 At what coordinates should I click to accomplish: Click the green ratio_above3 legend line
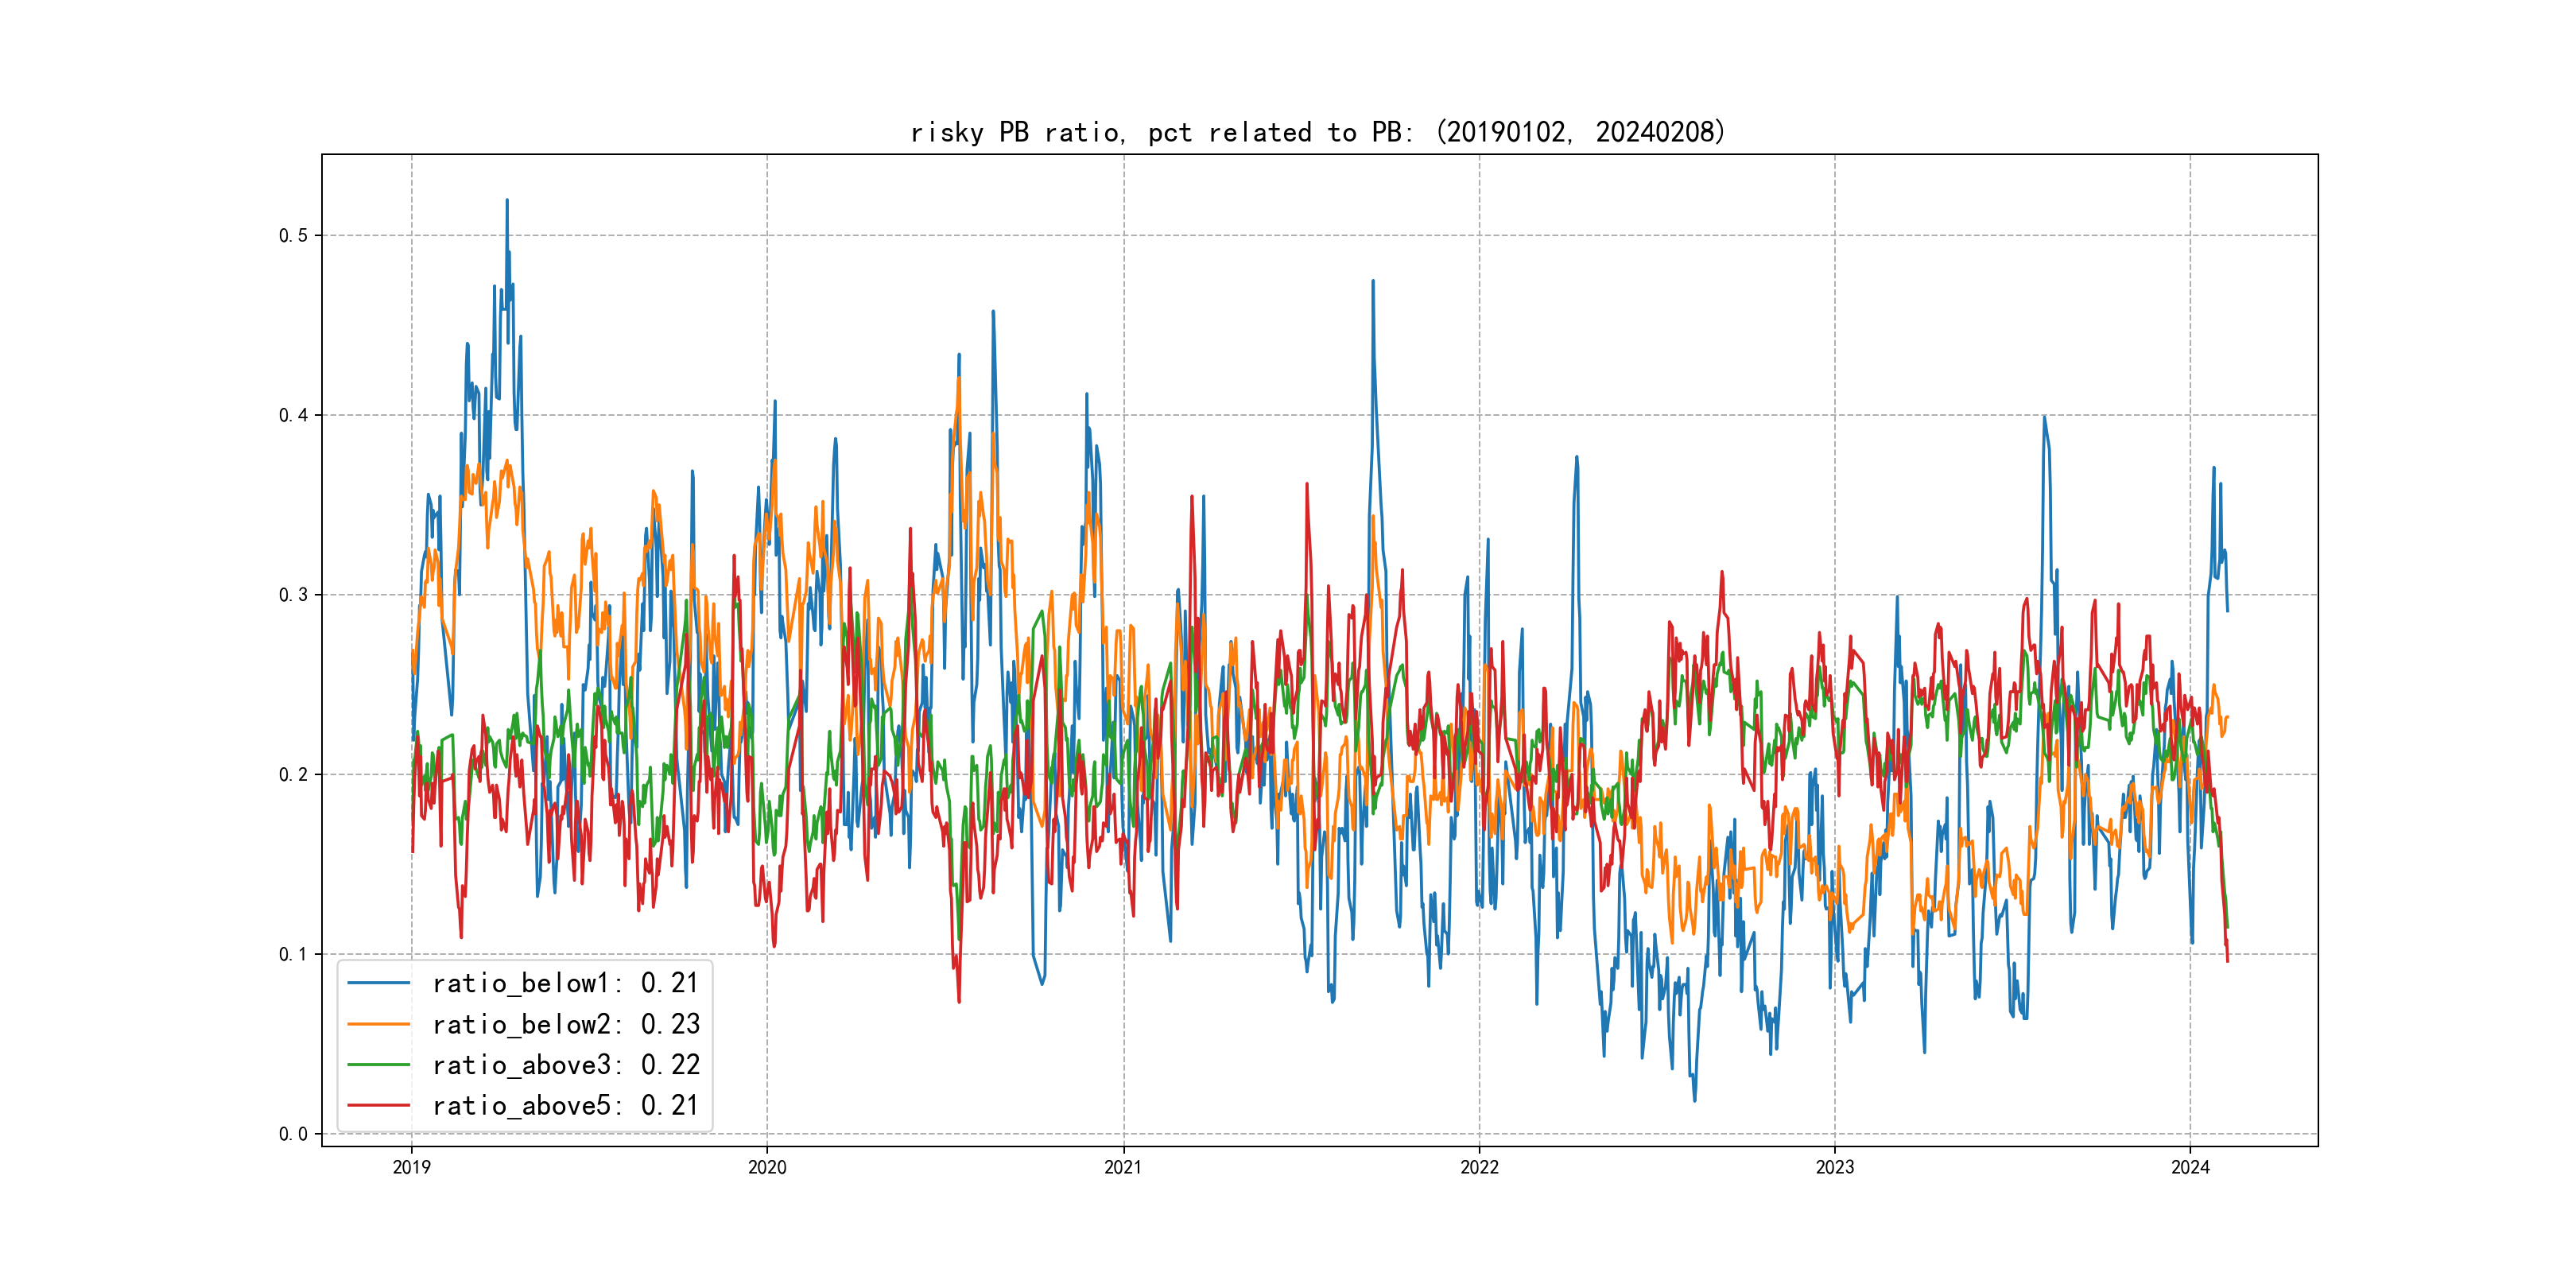point(378,1065)
